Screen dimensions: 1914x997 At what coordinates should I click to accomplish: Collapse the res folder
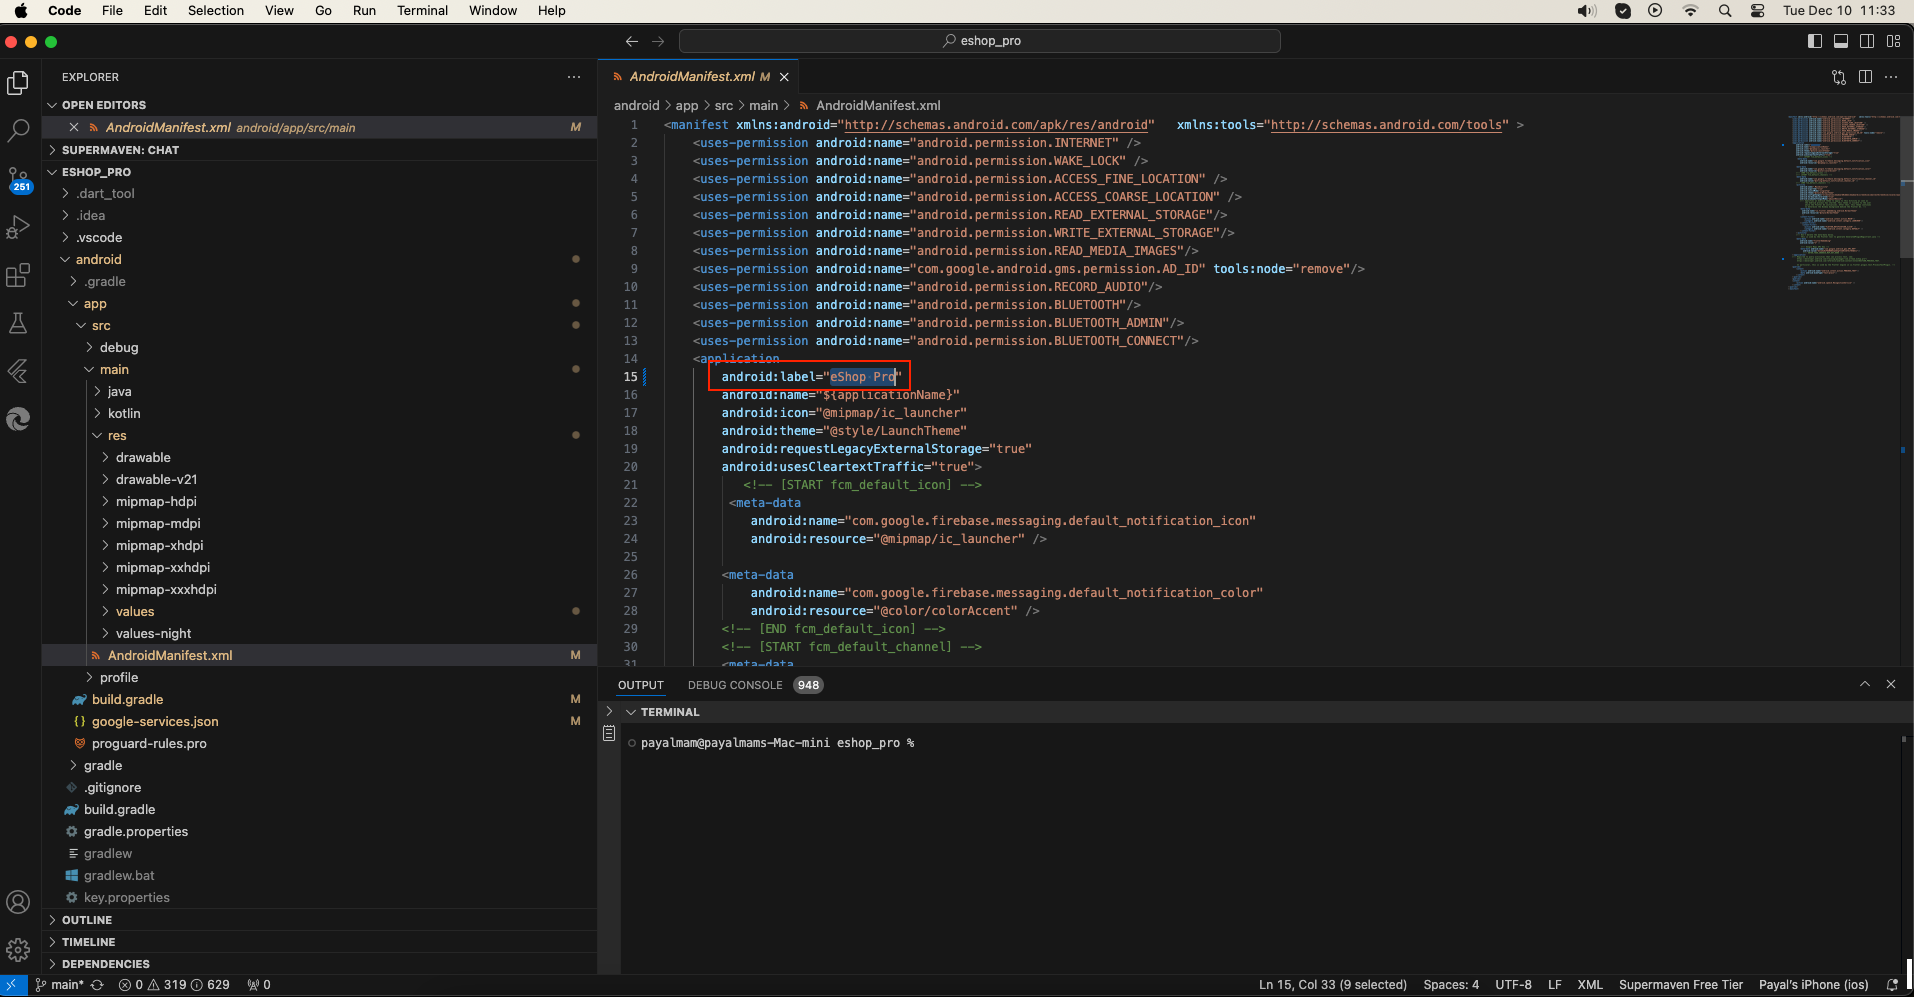(320, 436)
